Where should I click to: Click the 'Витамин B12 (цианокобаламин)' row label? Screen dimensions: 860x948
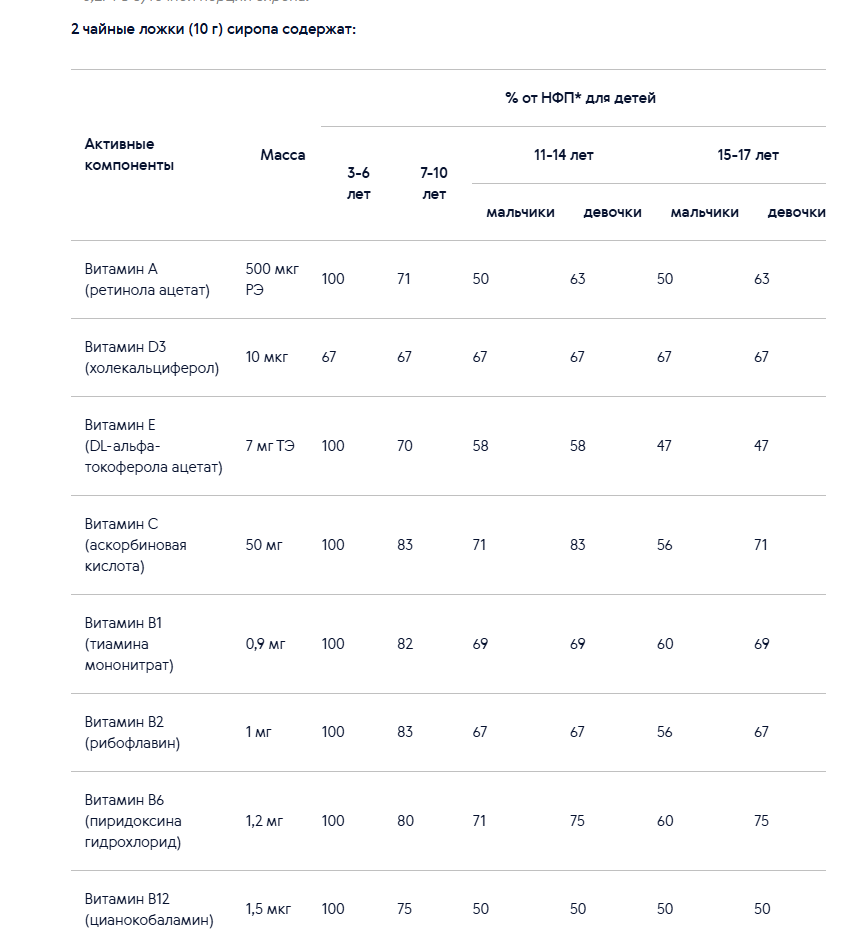click(149, 909)
